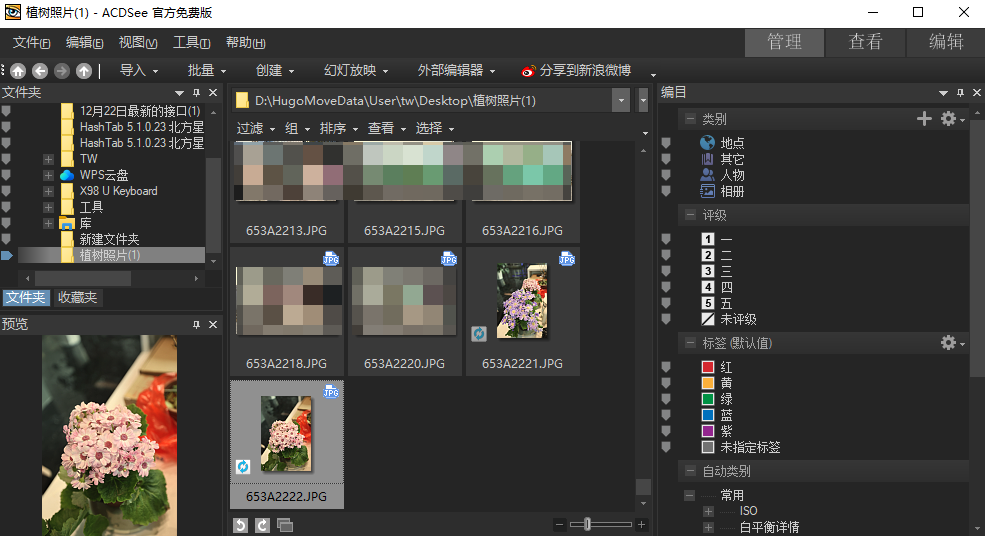Zoom out thumbnails with minus icon
Image resolution: width=985 pixels, height=536 pixels.
pos(559,525)
